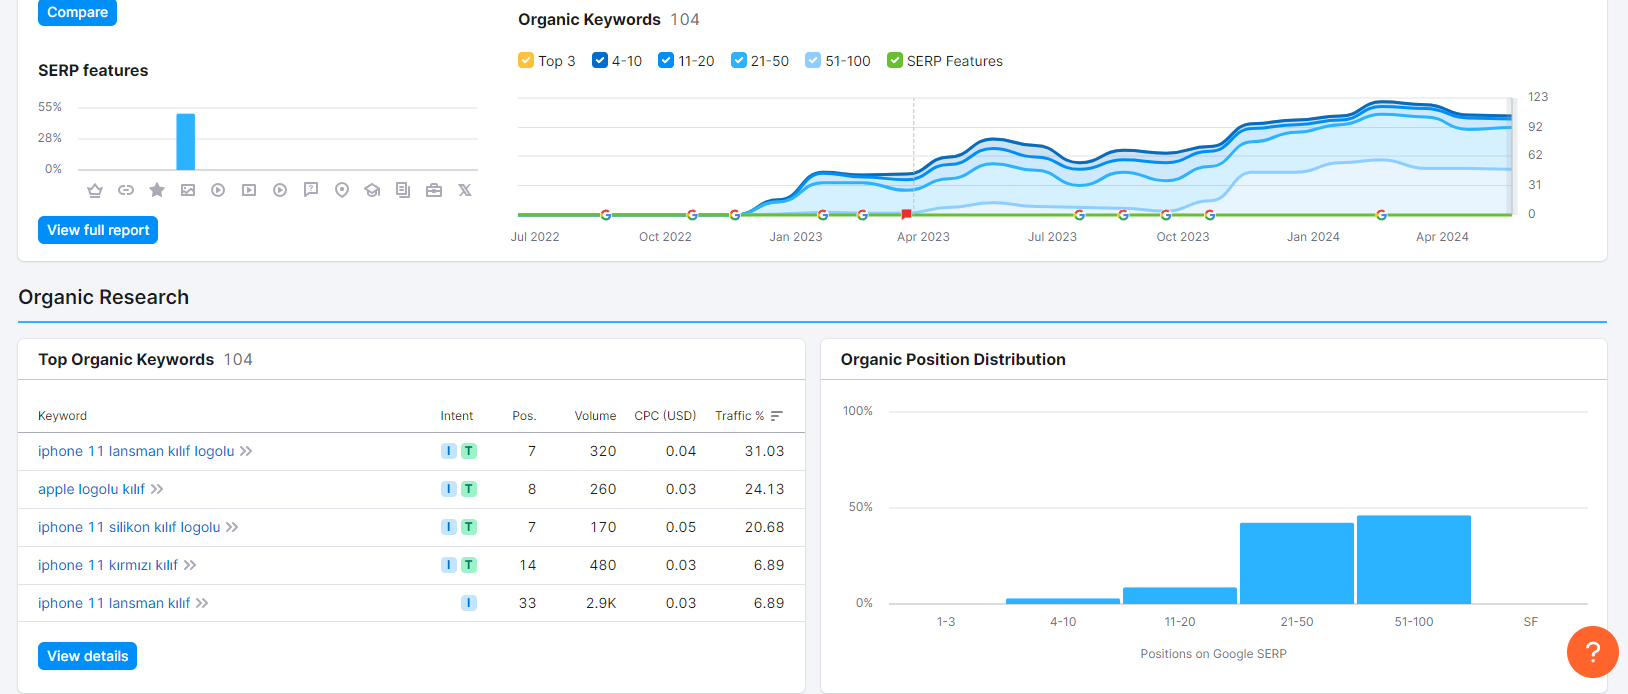This screenshot has width=1628, height=694.
Task: Click the image pack SERP feature icon
Action: tap(188, 190)
